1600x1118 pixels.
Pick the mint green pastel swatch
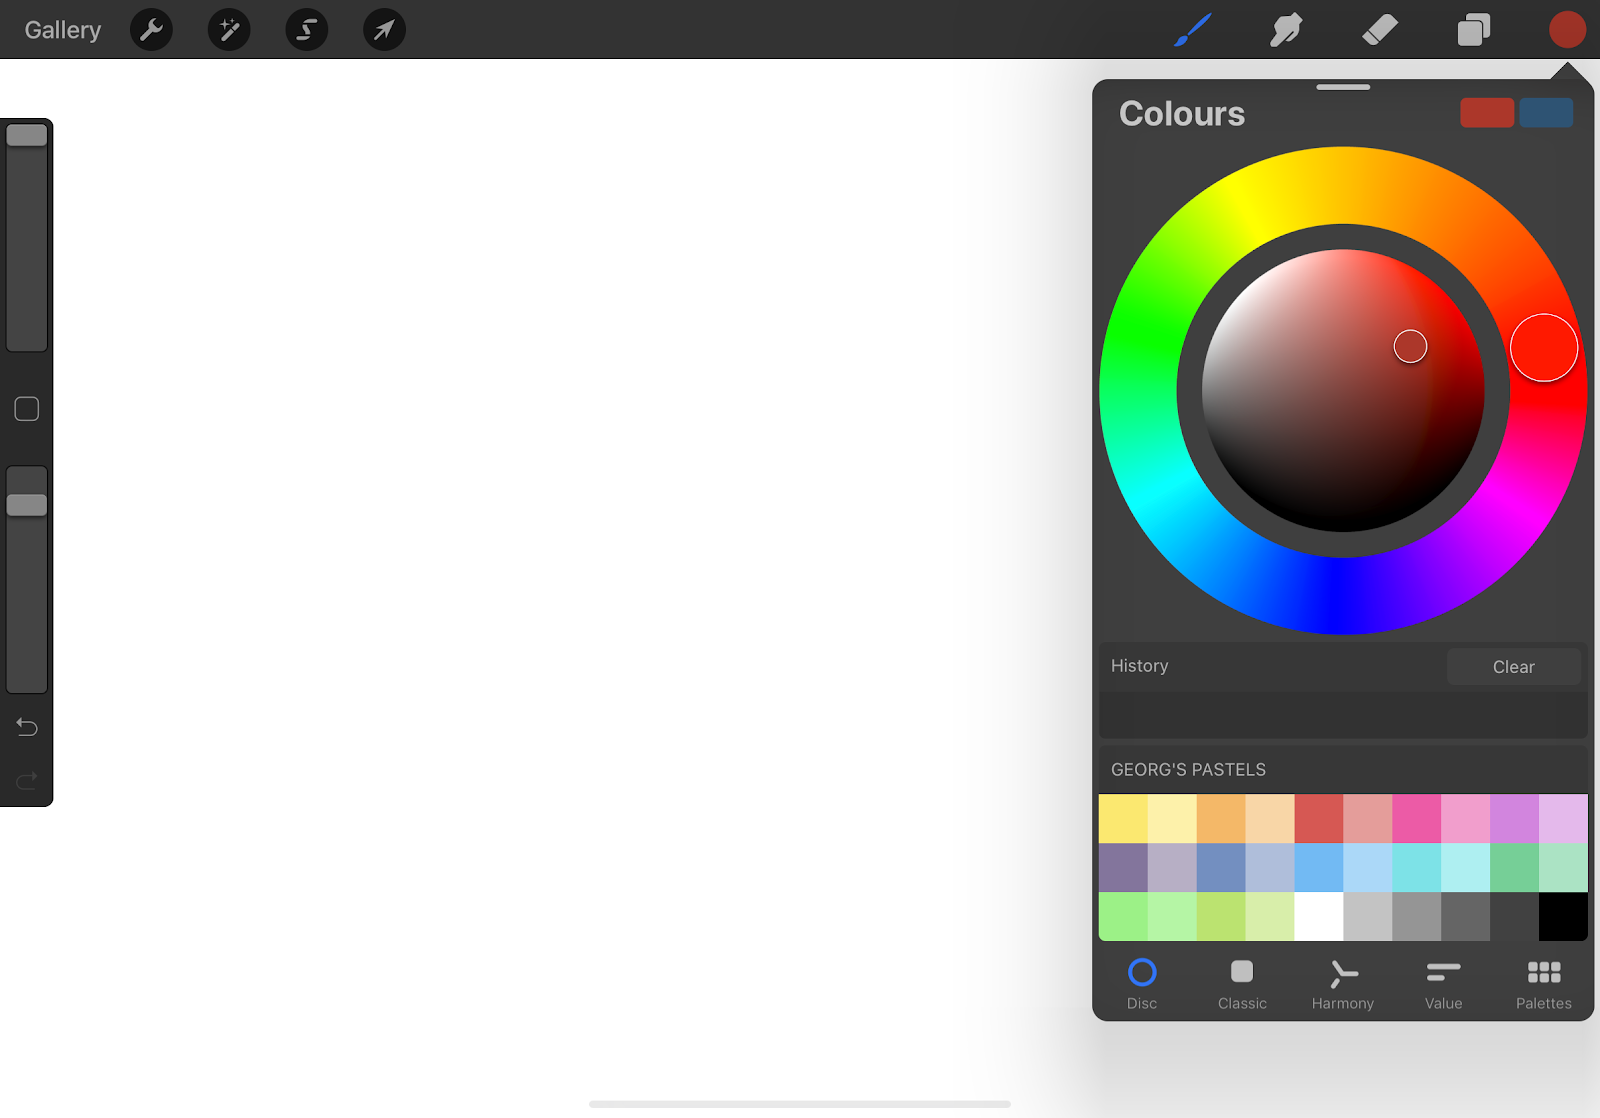point(1564,868)
